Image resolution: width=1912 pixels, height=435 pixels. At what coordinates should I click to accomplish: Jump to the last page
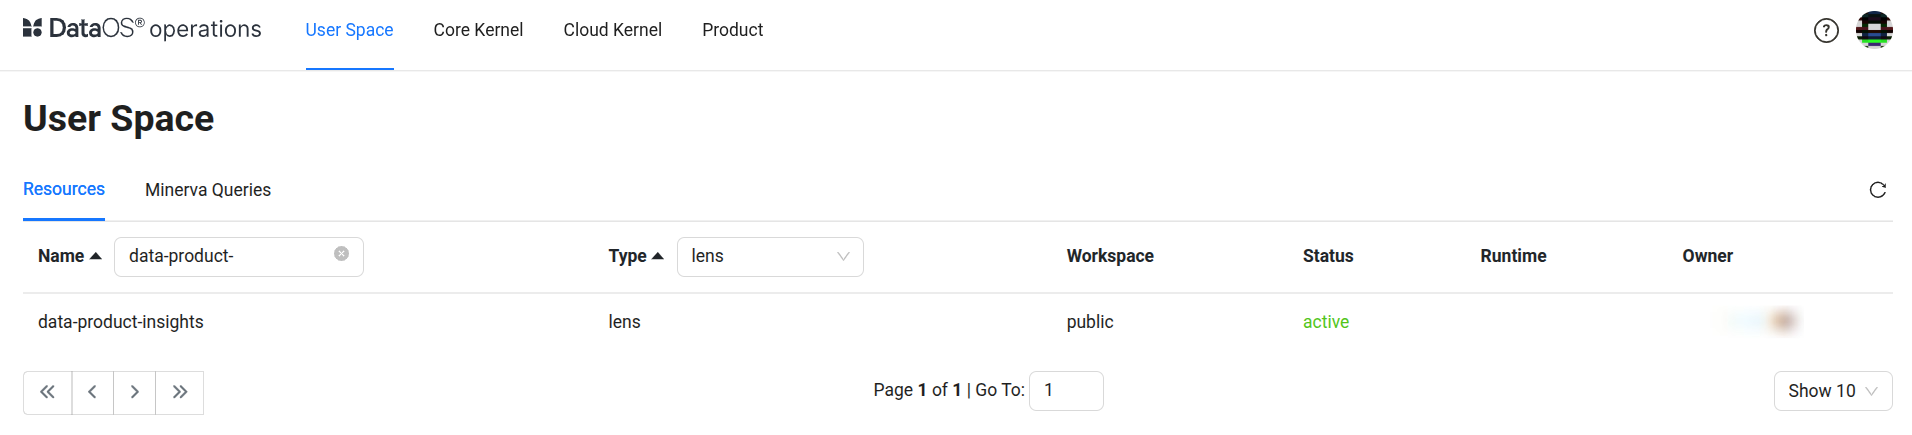click(180, 392)
